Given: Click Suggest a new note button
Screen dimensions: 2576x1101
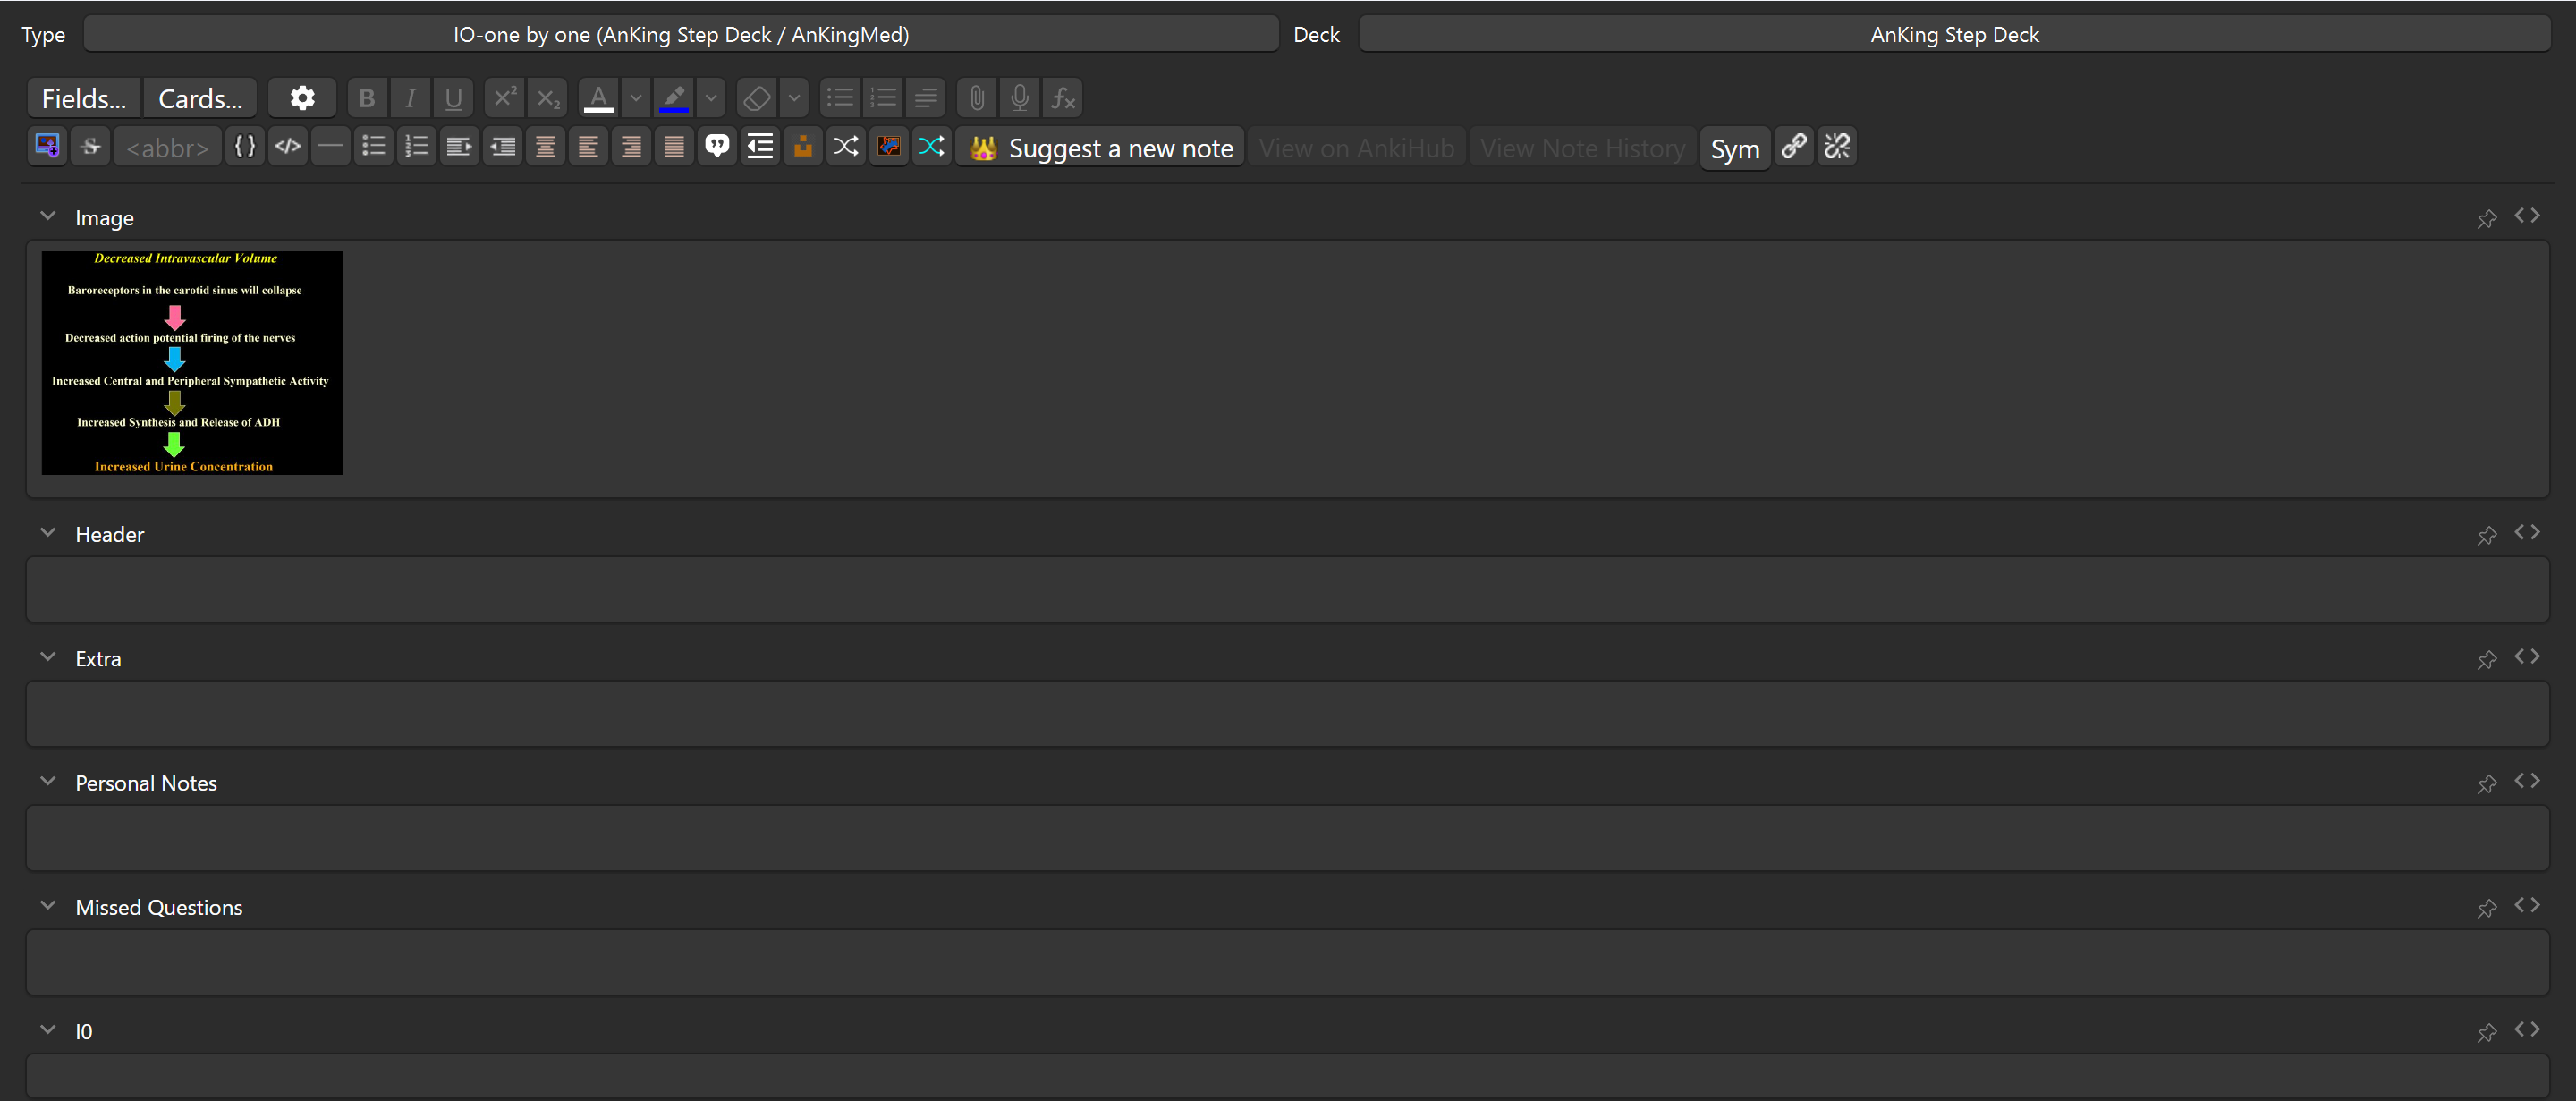Looking at the screenshot, I should (x=1101, y=148).
